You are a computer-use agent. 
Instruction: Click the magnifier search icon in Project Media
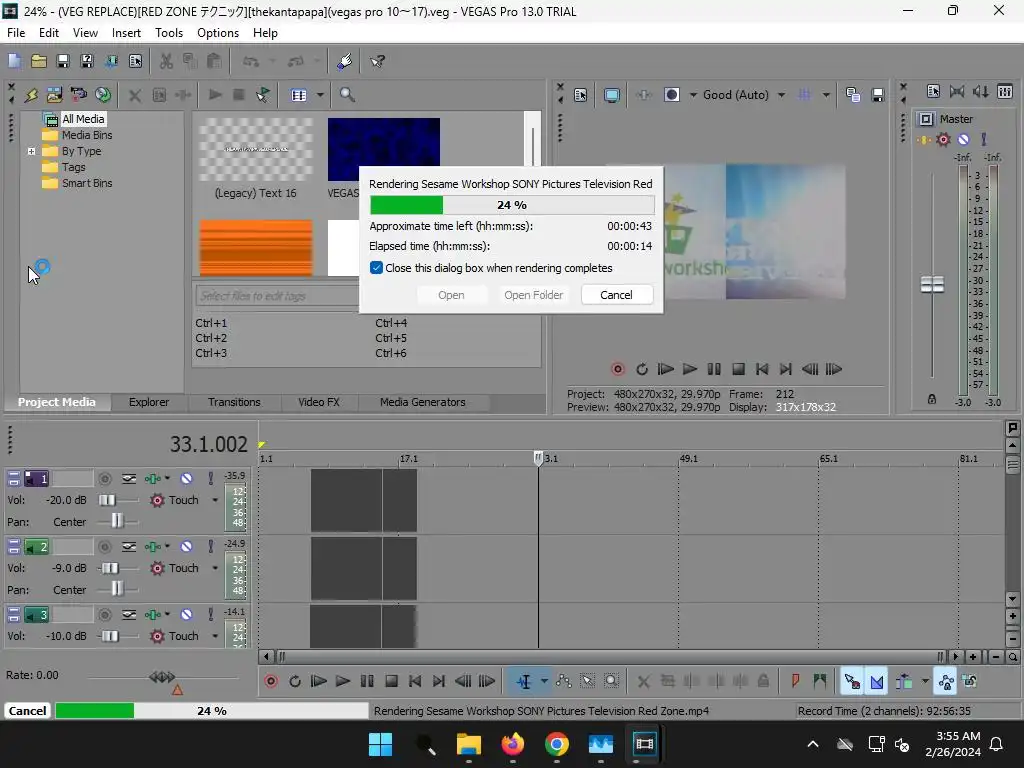coord(347,95)
